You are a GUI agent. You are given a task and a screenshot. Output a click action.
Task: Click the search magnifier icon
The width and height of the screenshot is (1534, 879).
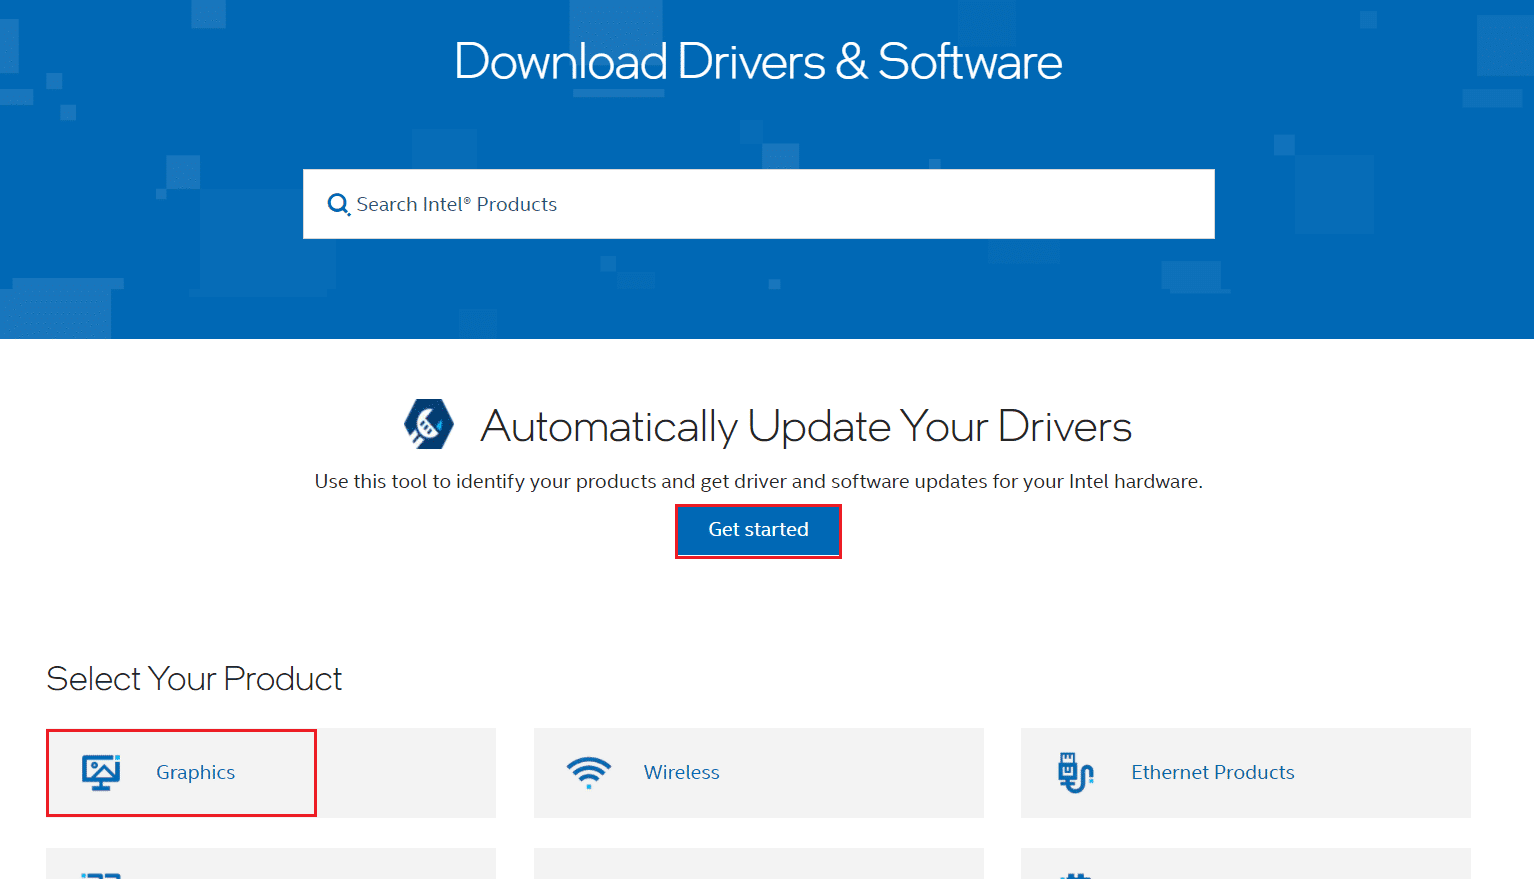click(x=338, y=203)
